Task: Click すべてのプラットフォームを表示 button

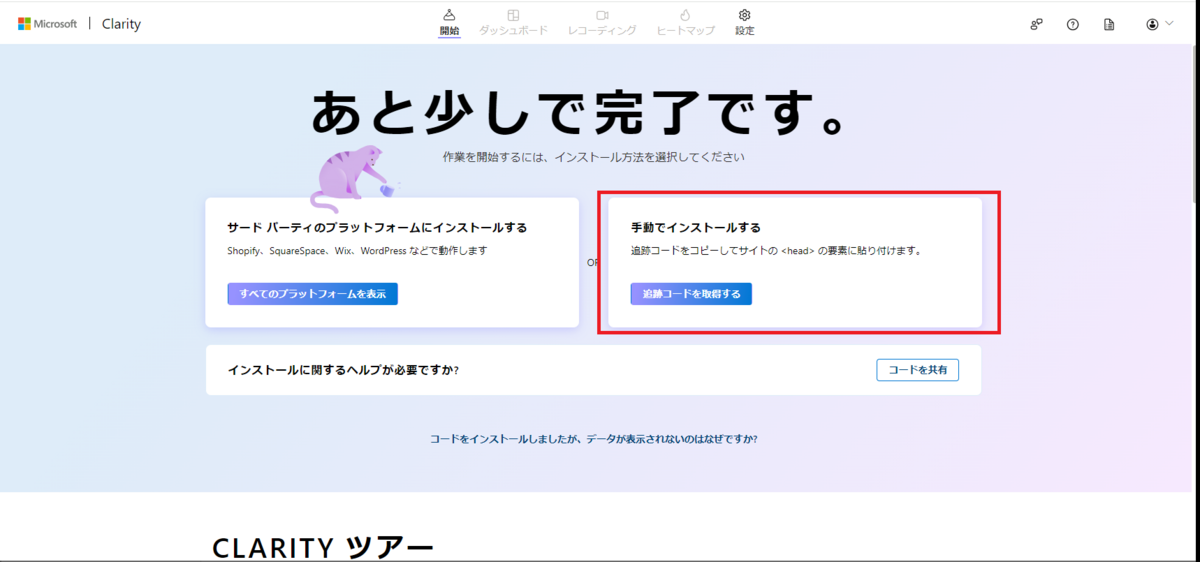Action: (313, 294)
